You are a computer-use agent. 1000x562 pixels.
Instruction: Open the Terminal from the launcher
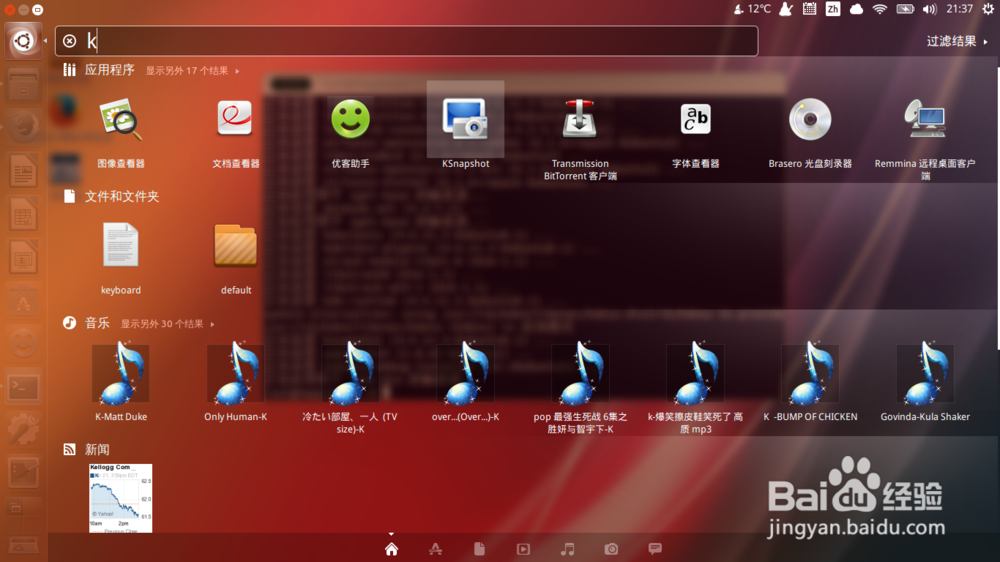click(24, 387)
